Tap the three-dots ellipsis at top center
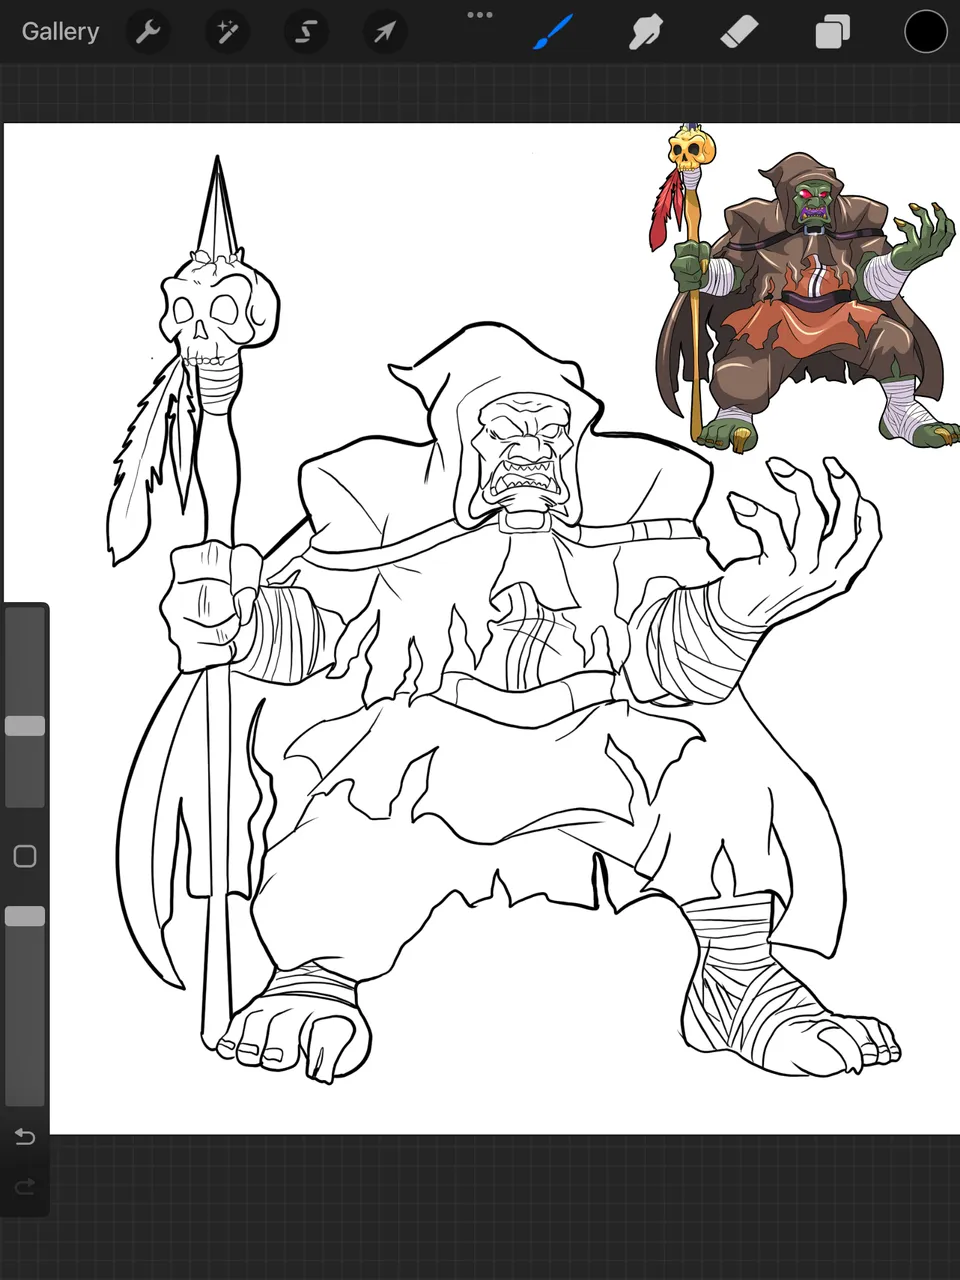 tap(480, 15)
